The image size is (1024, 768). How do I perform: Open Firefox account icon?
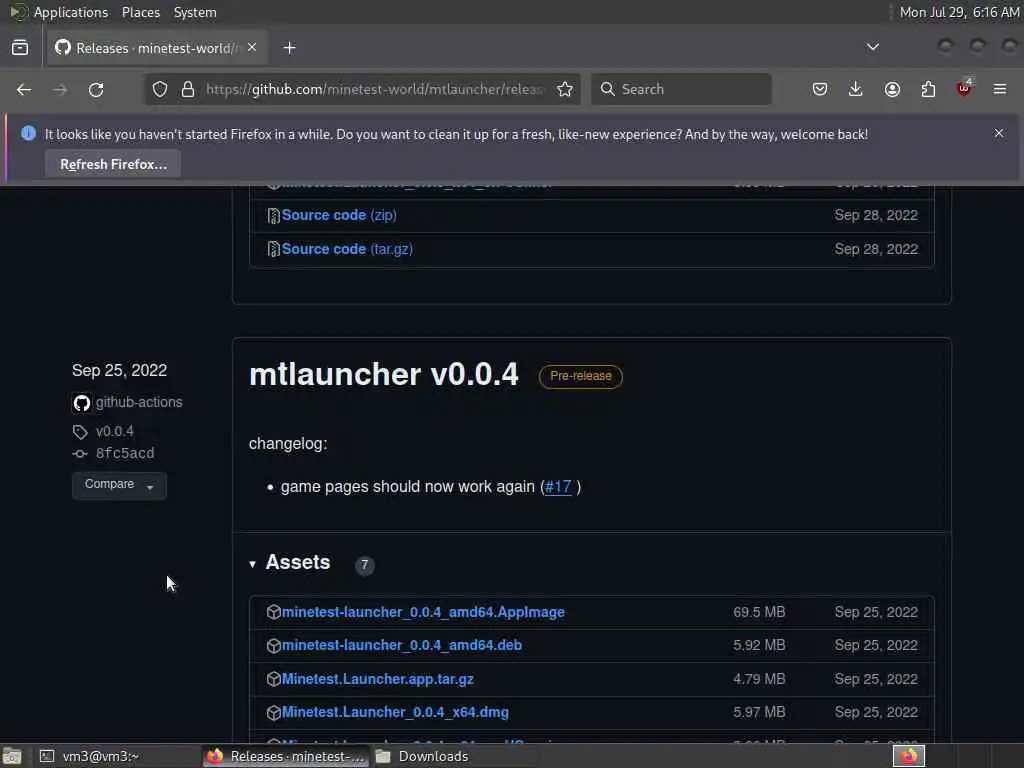pyautogui.click(x=892, y=89)
